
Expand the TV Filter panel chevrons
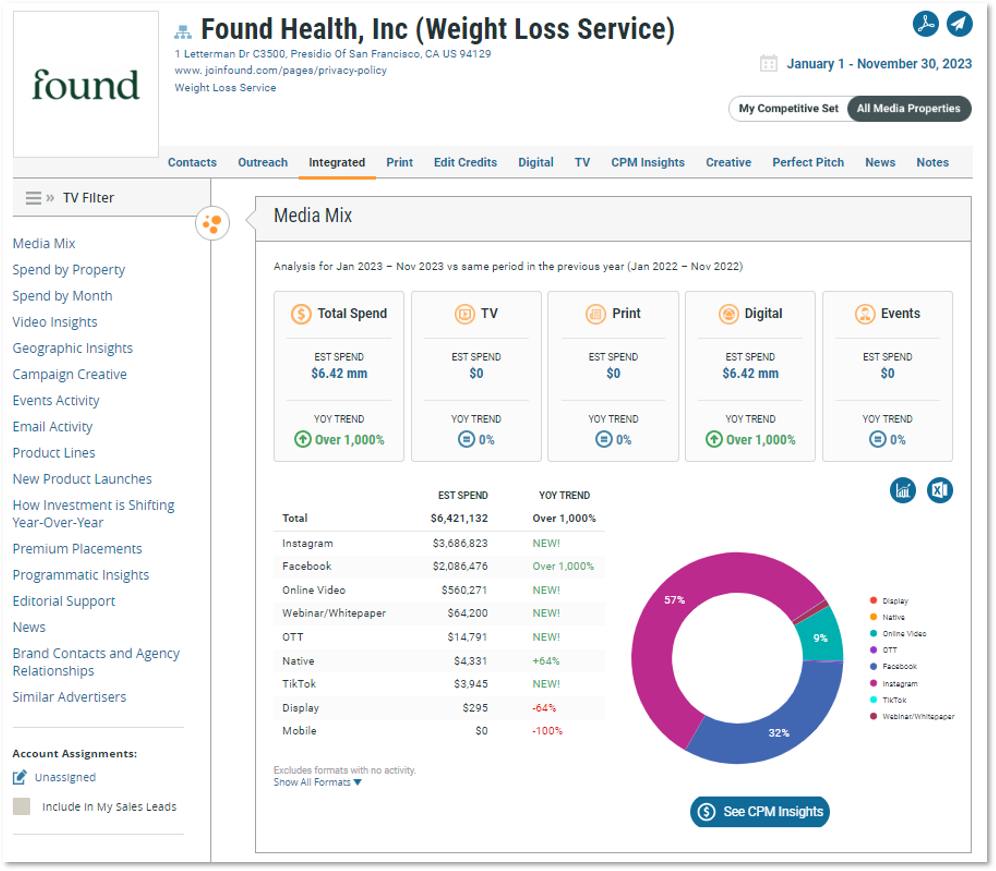pos(50,198)
